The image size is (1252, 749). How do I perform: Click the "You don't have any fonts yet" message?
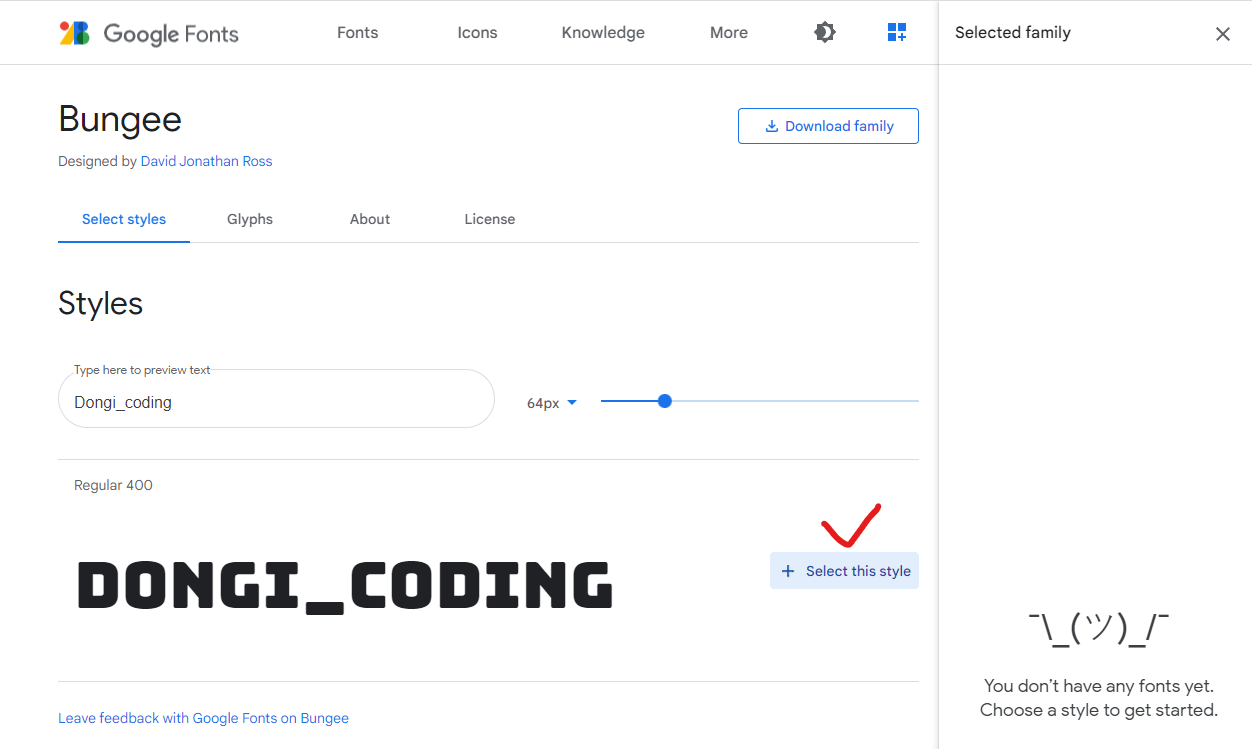(x=1098, y=698)
